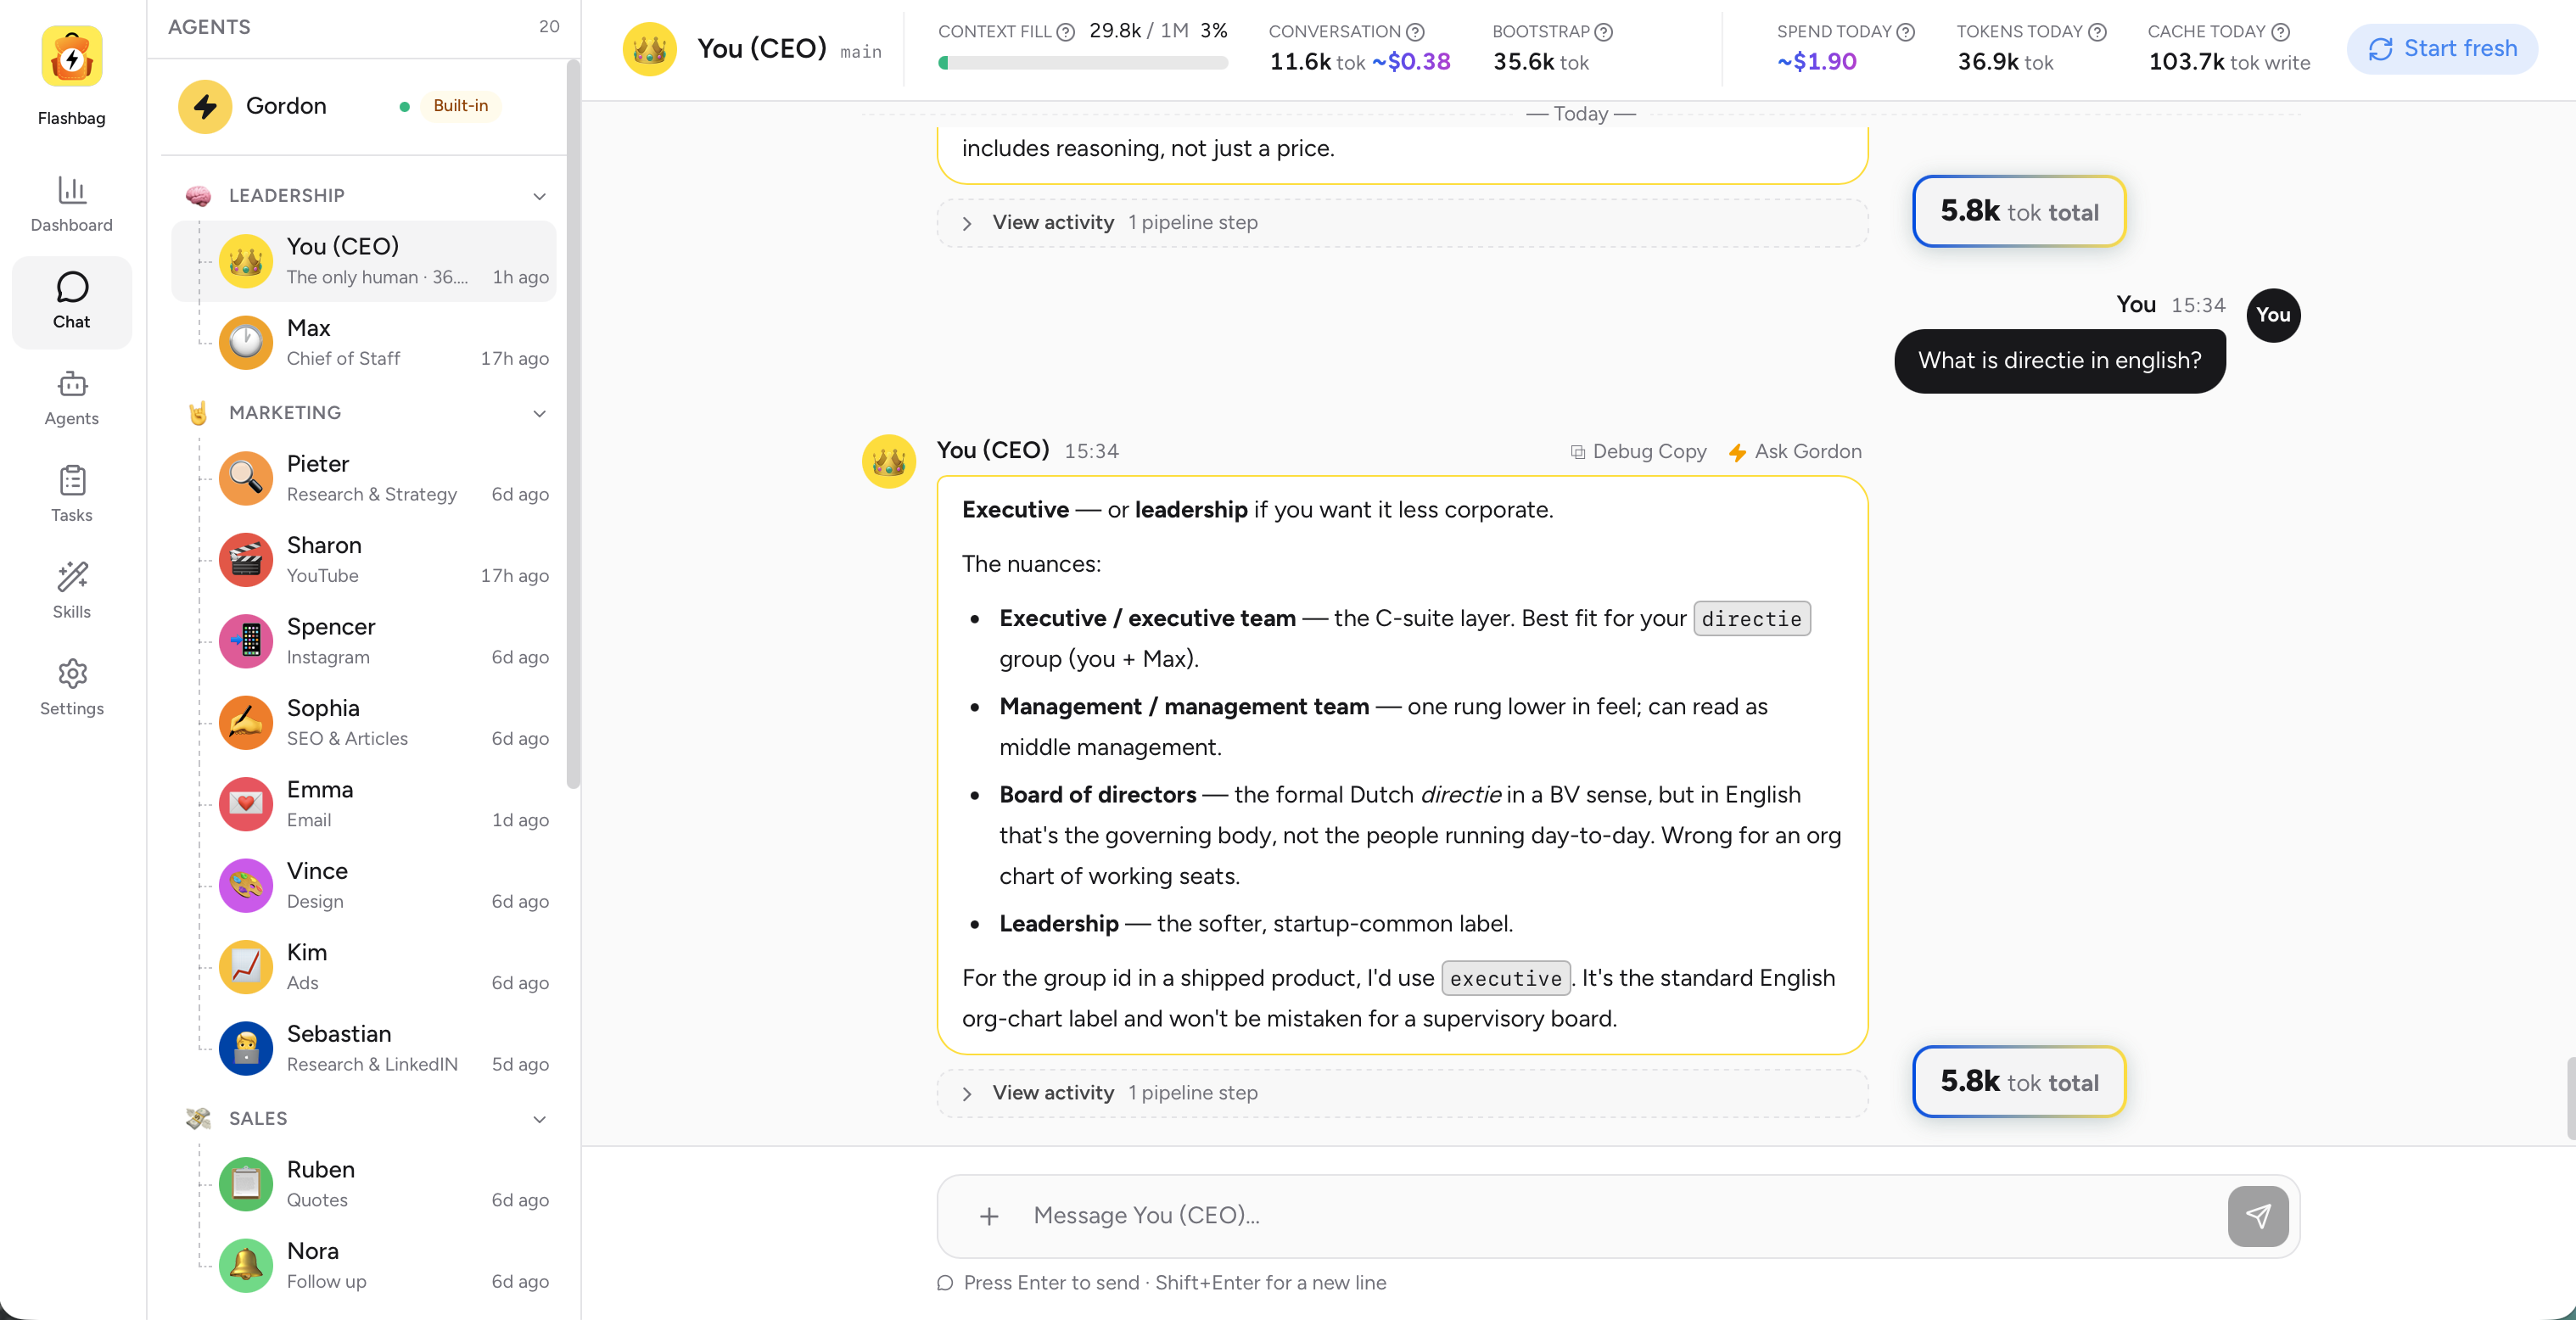Viewport: 2576px width, 1320px height.
Task: Expand the lower View activity row
Action: [x=1402, y=1093]
